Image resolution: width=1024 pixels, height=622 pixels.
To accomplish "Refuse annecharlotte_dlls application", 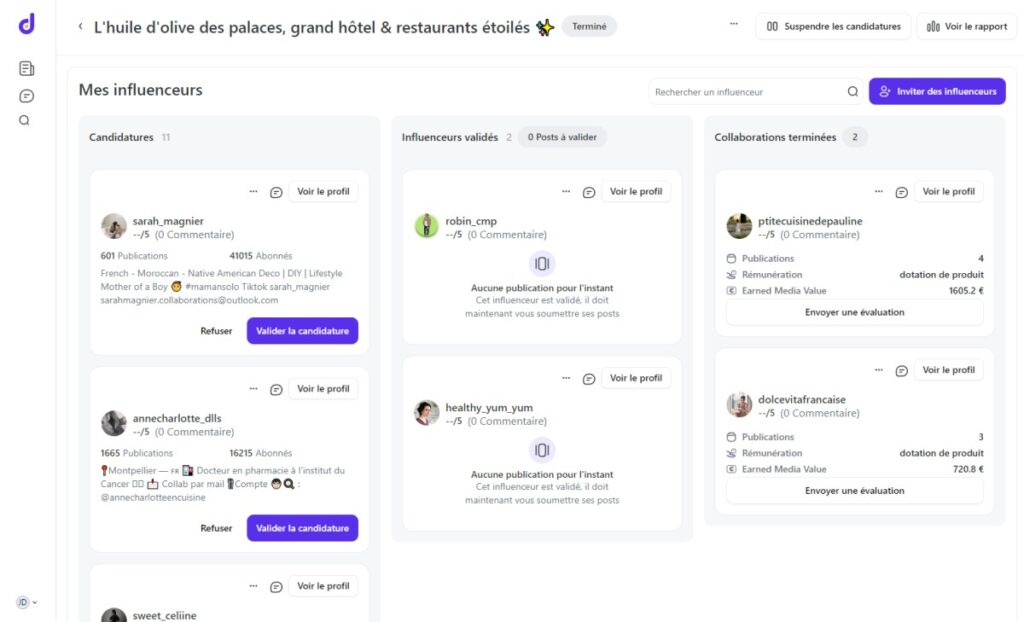I will [216, 528].
